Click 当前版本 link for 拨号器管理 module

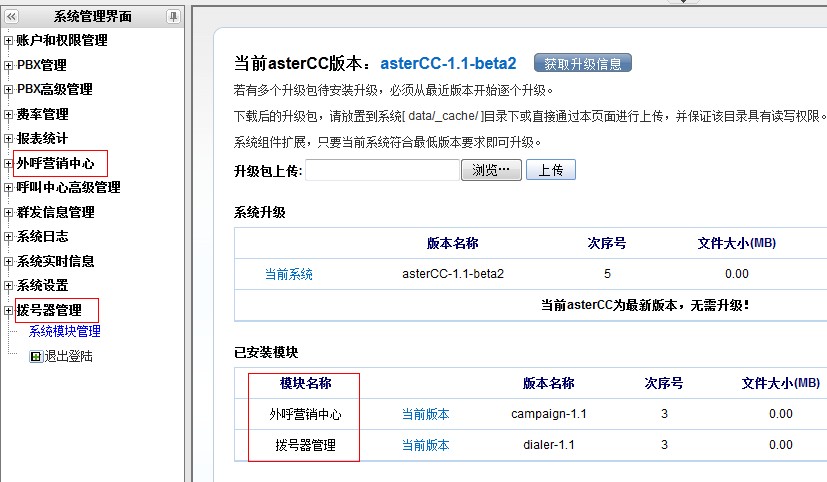pyautogui.click(x=425, y=445)
